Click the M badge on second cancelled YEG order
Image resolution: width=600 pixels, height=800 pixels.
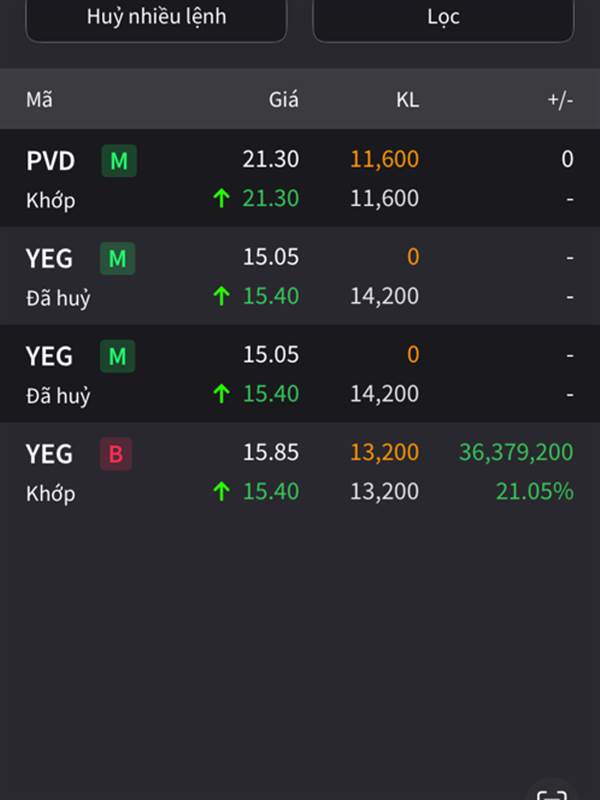pyautogui.click(x=117, y=356)
